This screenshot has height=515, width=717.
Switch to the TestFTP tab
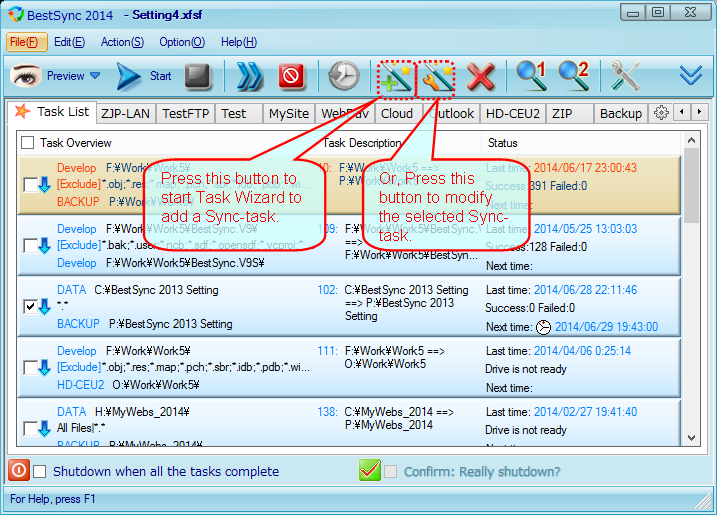186,113
